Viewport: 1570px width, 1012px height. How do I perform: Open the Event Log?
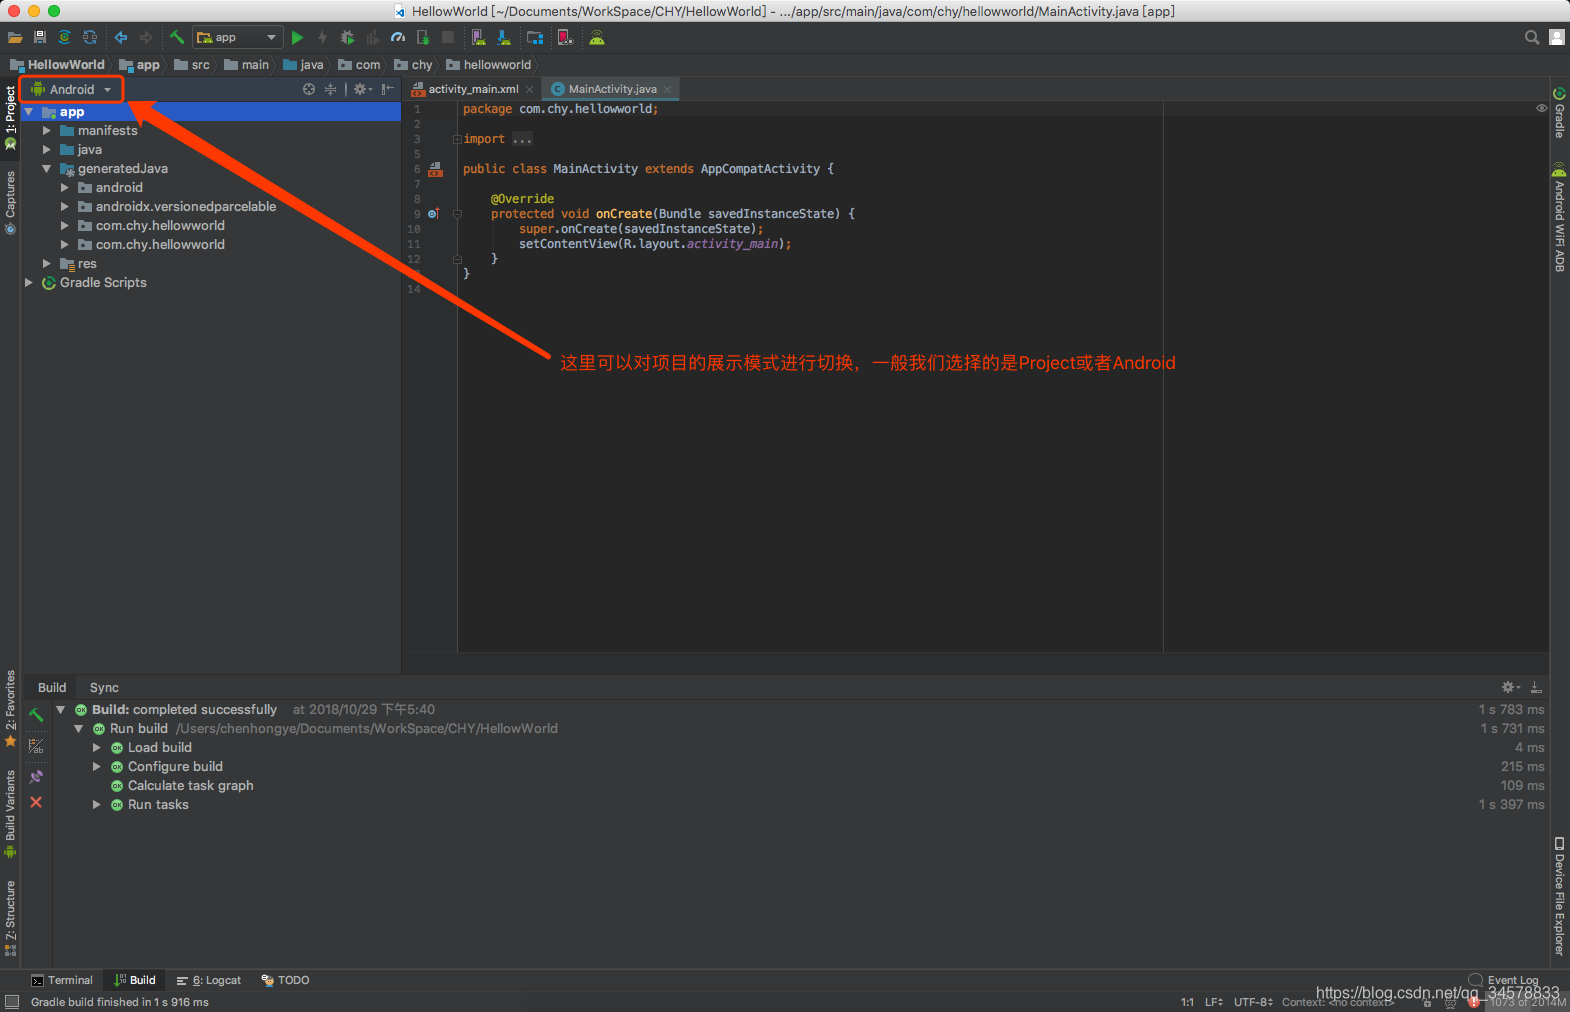[x=1503, y=980]
